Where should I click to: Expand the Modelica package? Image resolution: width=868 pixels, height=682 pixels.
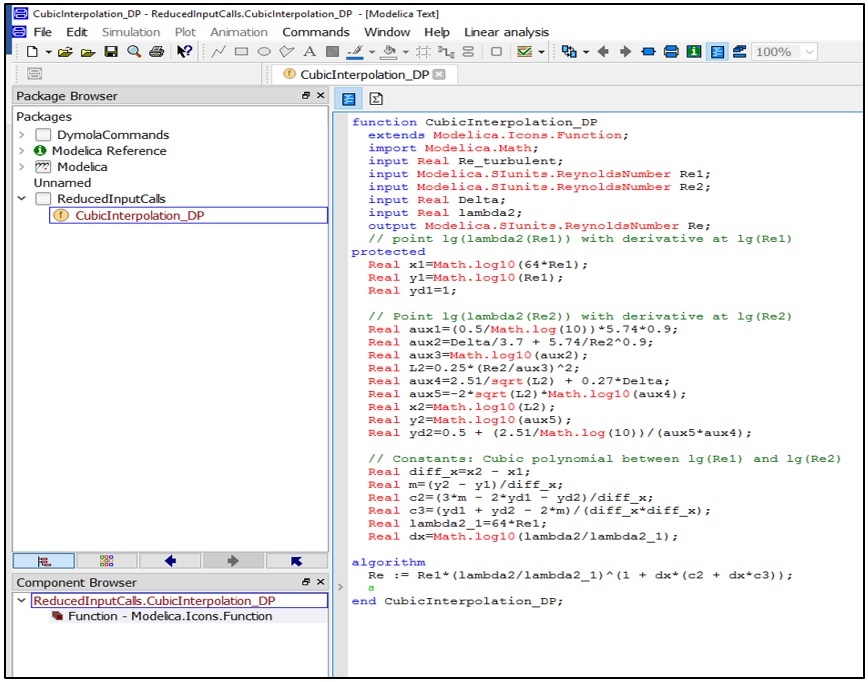coord(21,167)
